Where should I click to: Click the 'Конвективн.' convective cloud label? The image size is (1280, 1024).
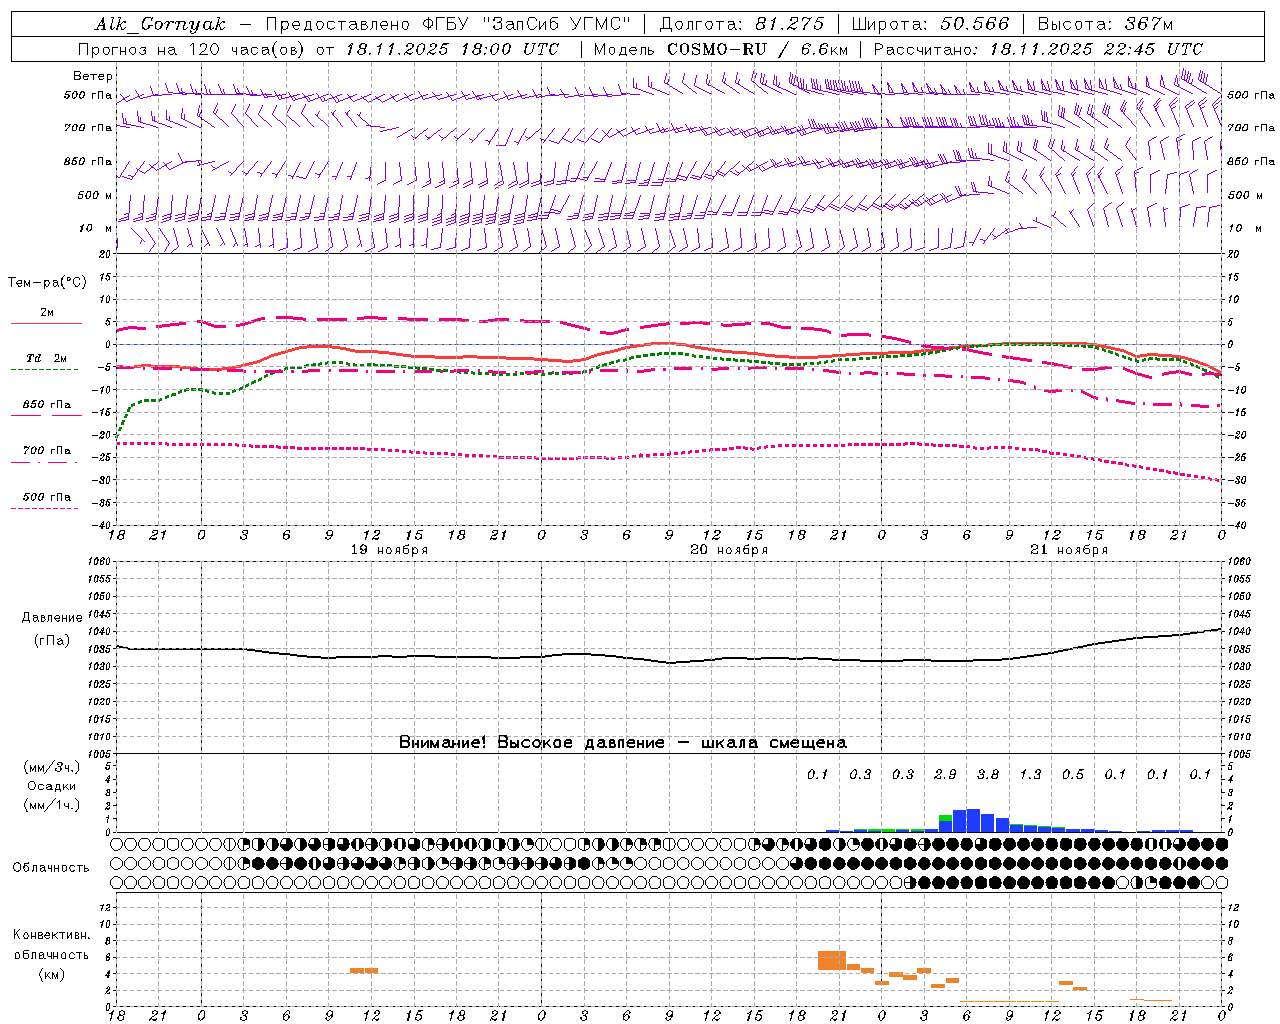tap(51, 935)
